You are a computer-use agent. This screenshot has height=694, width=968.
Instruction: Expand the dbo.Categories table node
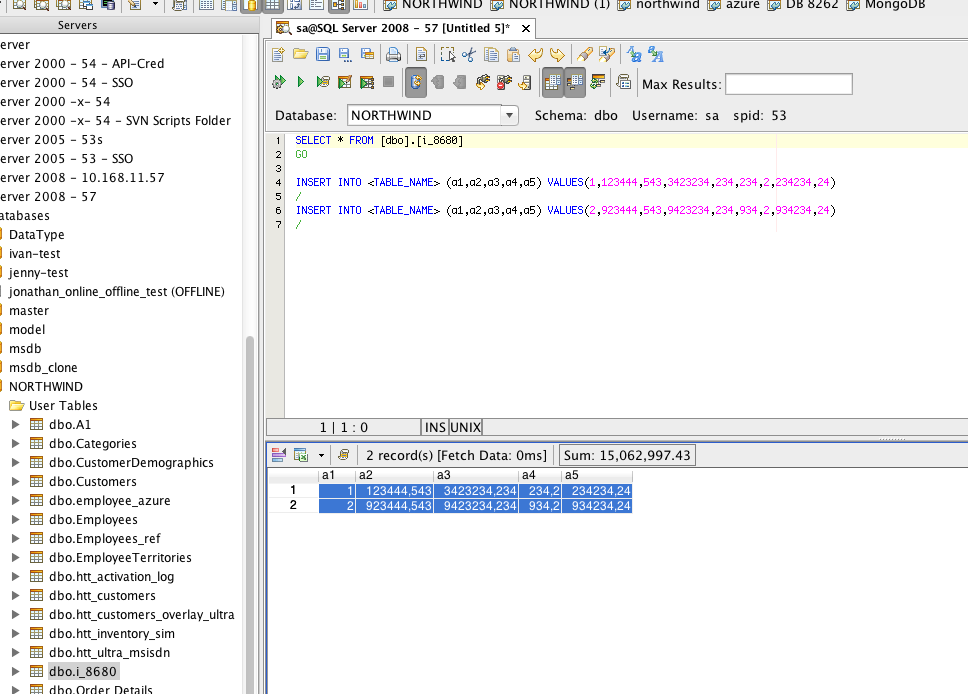point(16,443)
